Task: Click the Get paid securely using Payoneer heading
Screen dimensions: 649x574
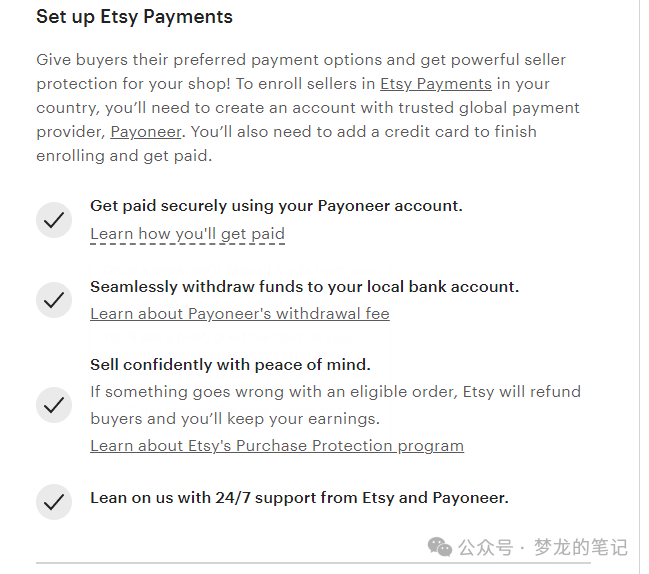Action: tap(276, 206)
